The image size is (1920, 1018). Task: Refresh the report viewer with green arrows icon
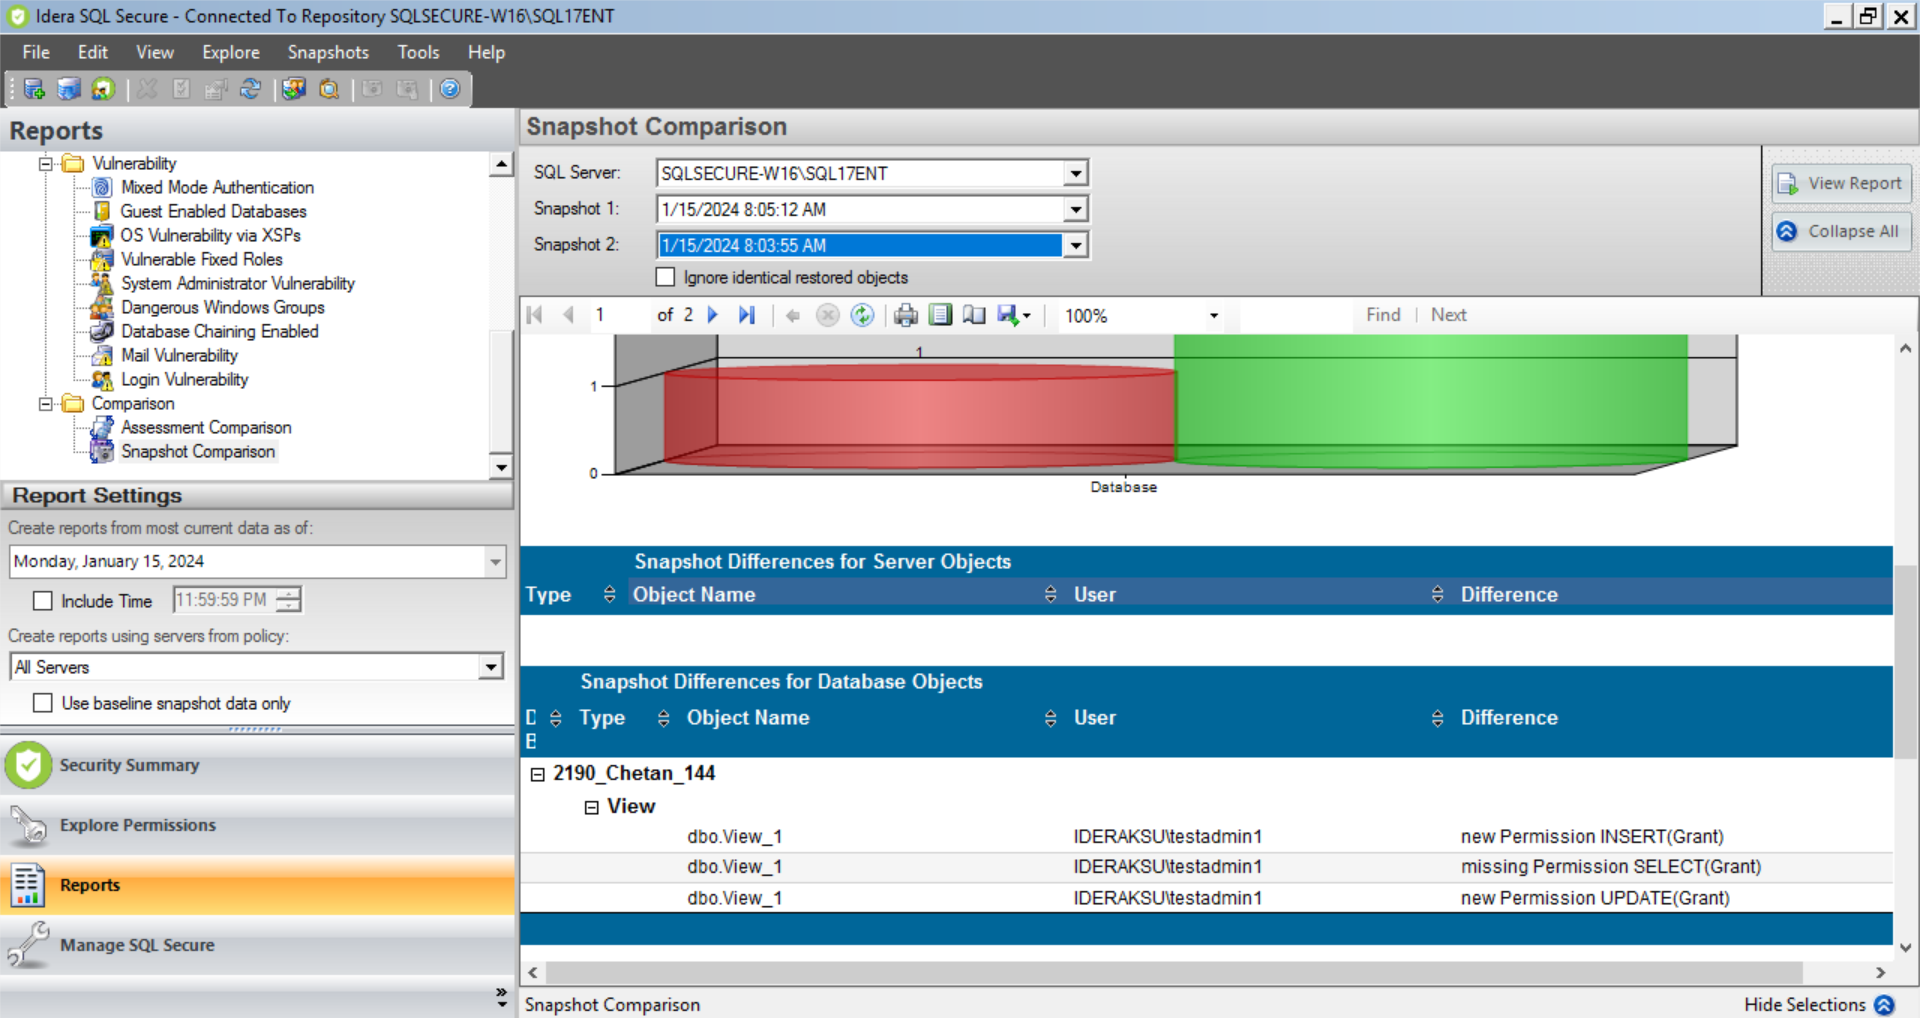(862, 316)
